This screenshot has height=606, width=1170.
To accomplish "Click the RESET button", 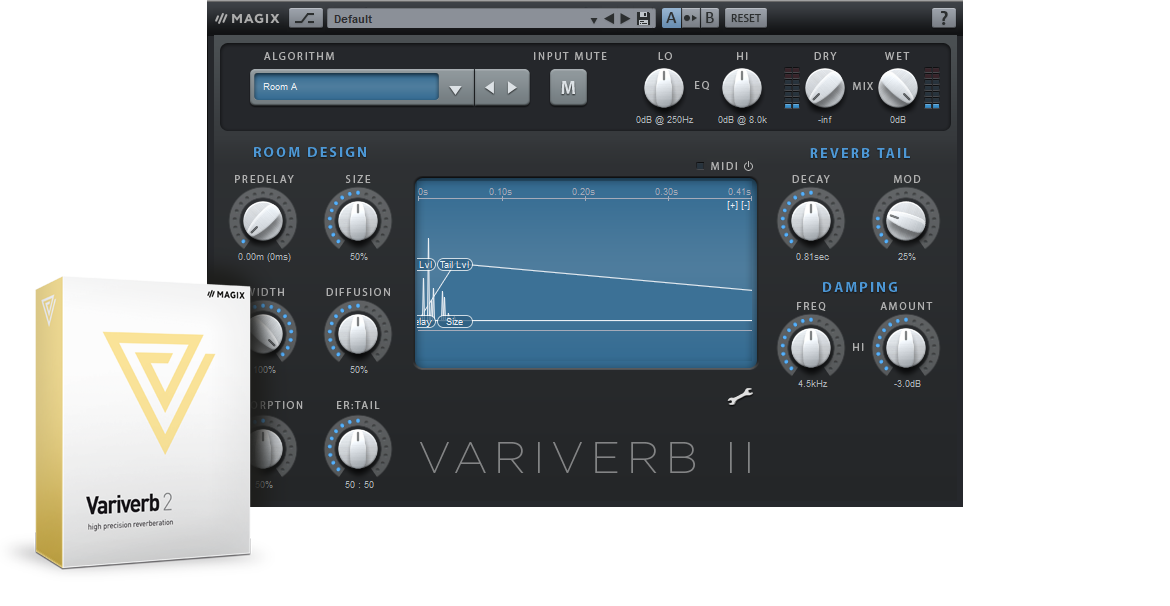I will pyautogui.click(x=745, y=19).
